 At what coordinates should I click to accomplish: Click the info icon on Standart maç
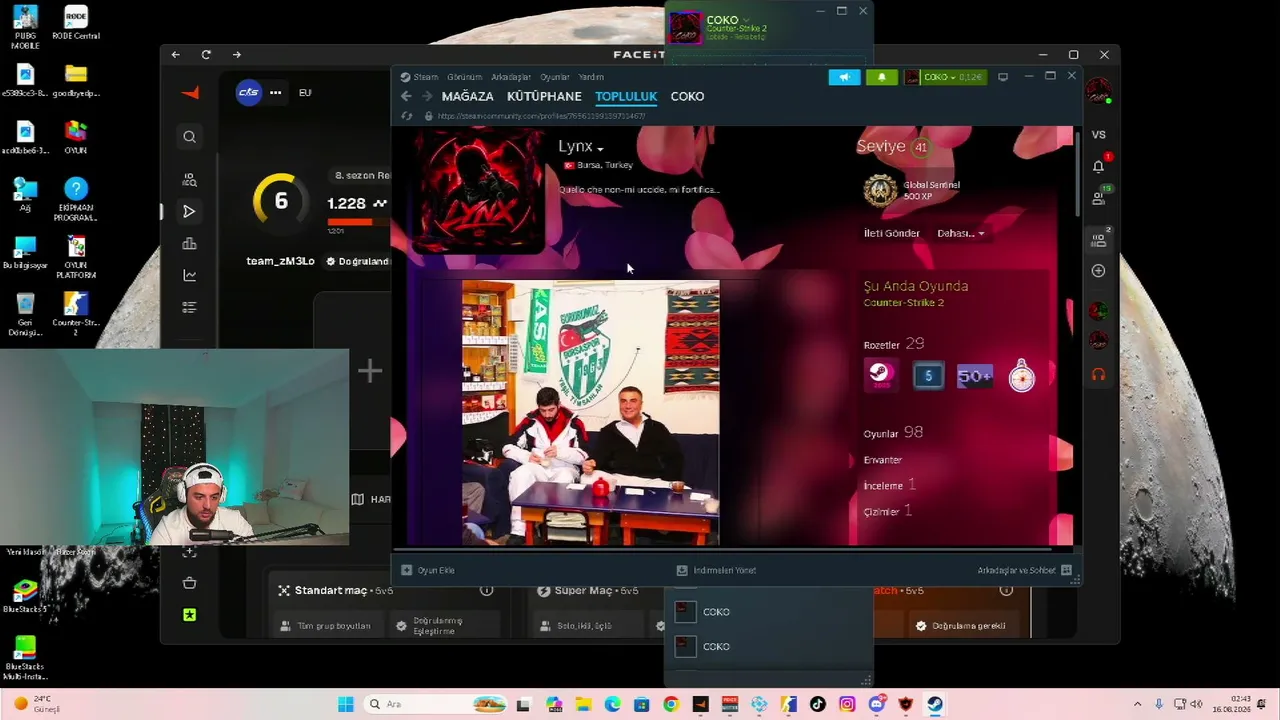486,590
